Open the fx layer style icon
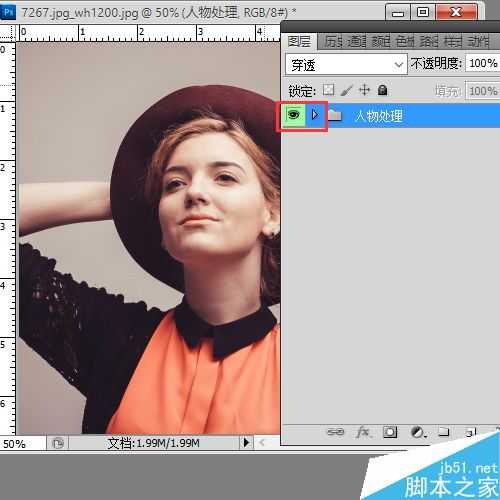Viewport: 500px width, 500px height. 363,432
